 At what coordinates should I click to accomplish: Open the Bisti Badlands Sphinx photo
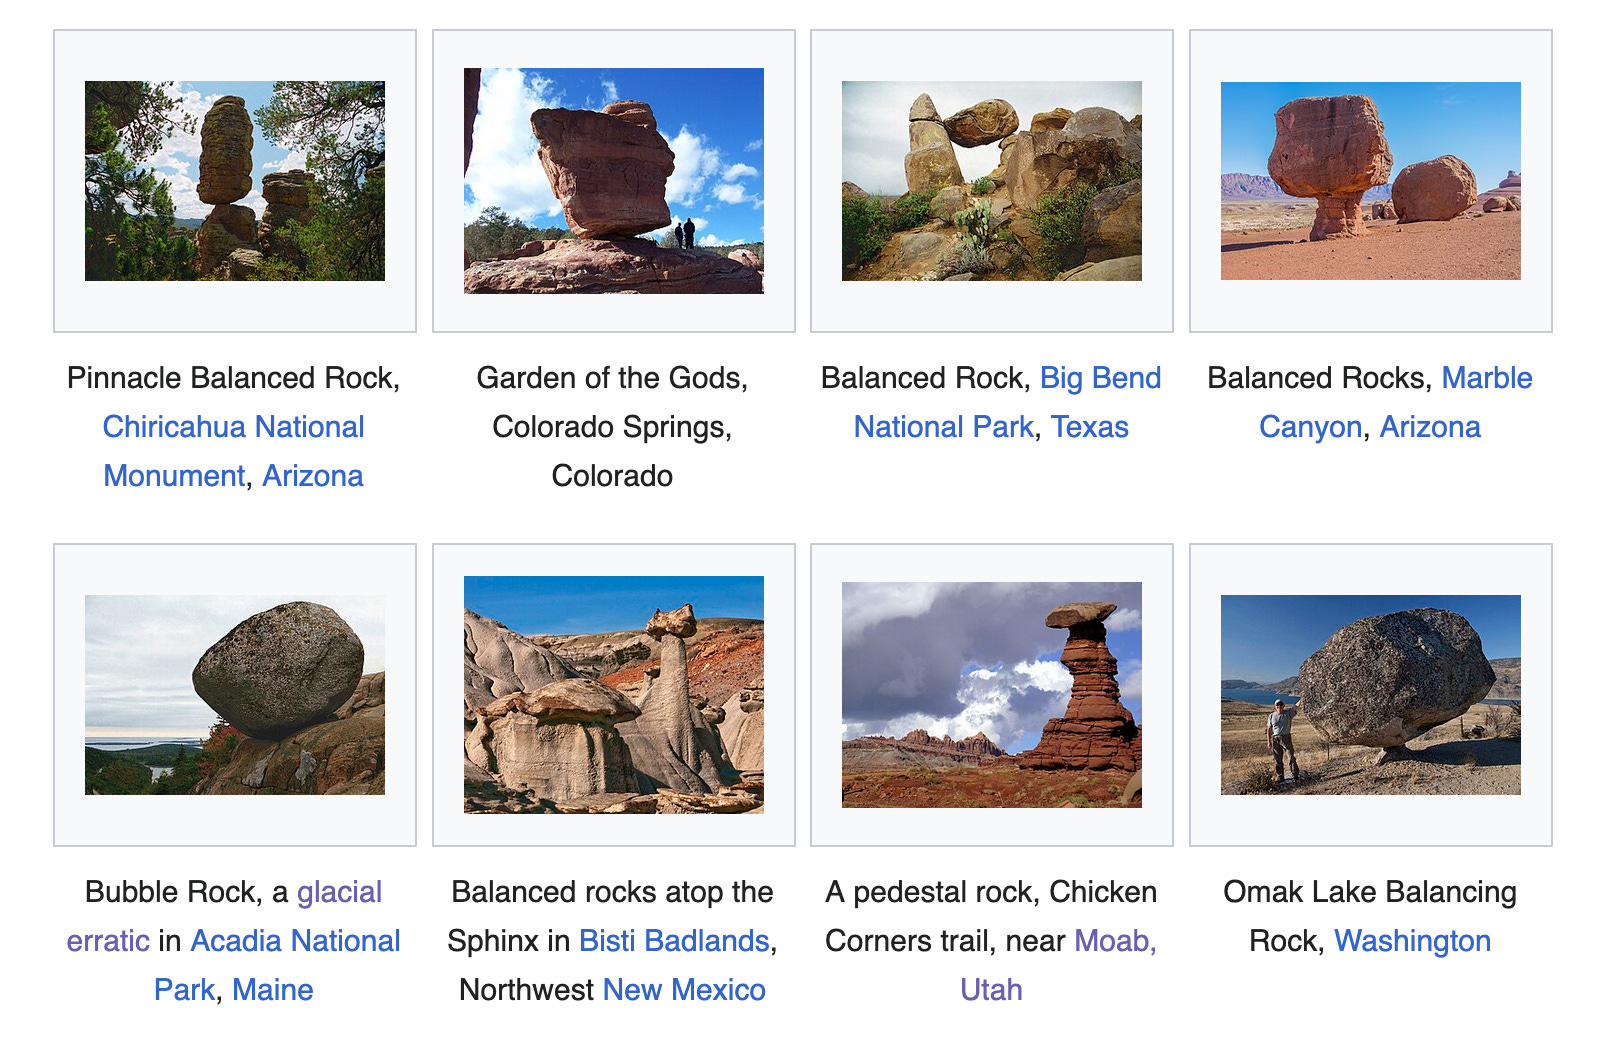click(x=614, y=695)
